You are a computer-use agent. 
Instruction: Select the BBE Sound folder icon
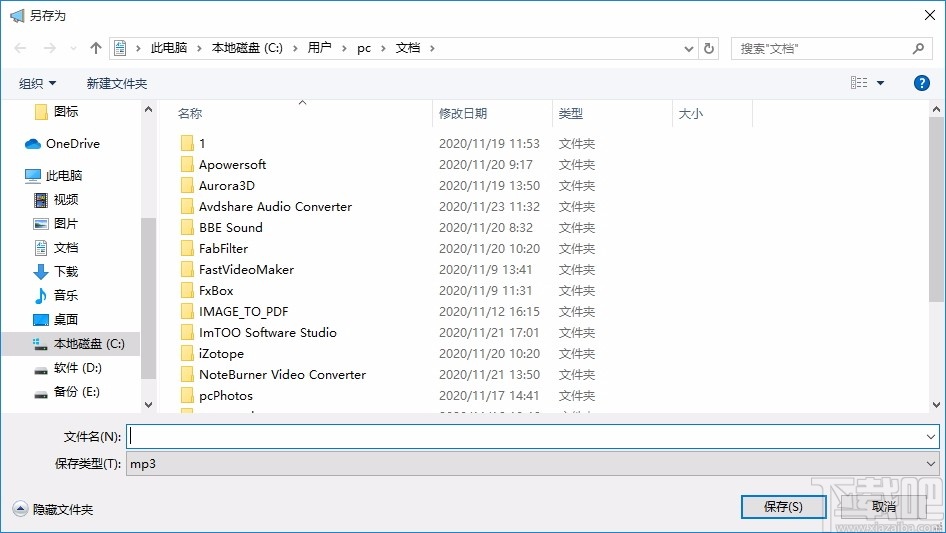coord(187,228)
